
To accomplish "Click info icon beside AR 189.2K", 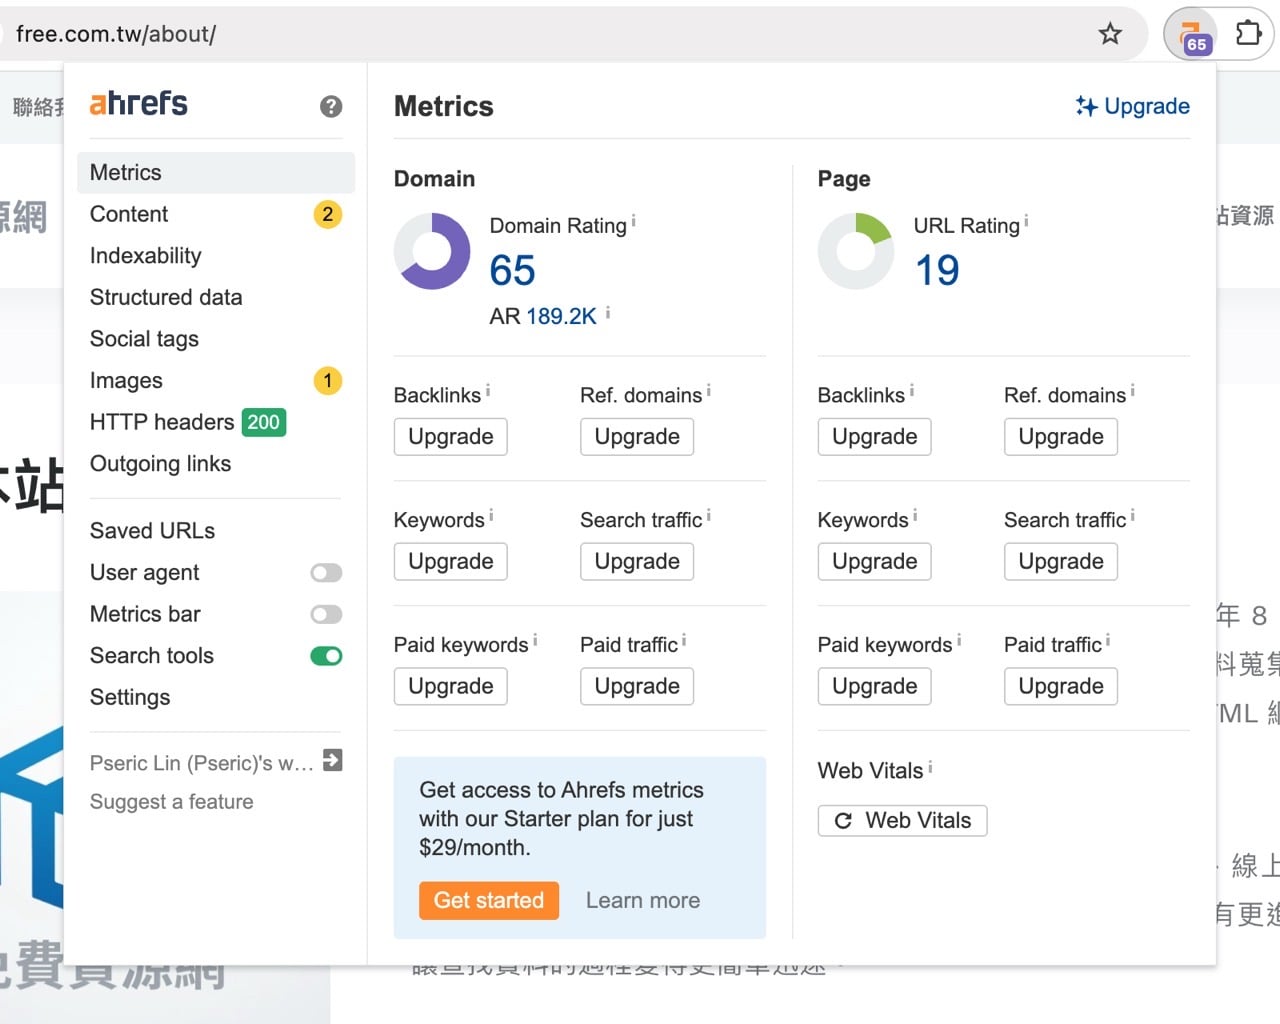I will [x=608, y=313].
